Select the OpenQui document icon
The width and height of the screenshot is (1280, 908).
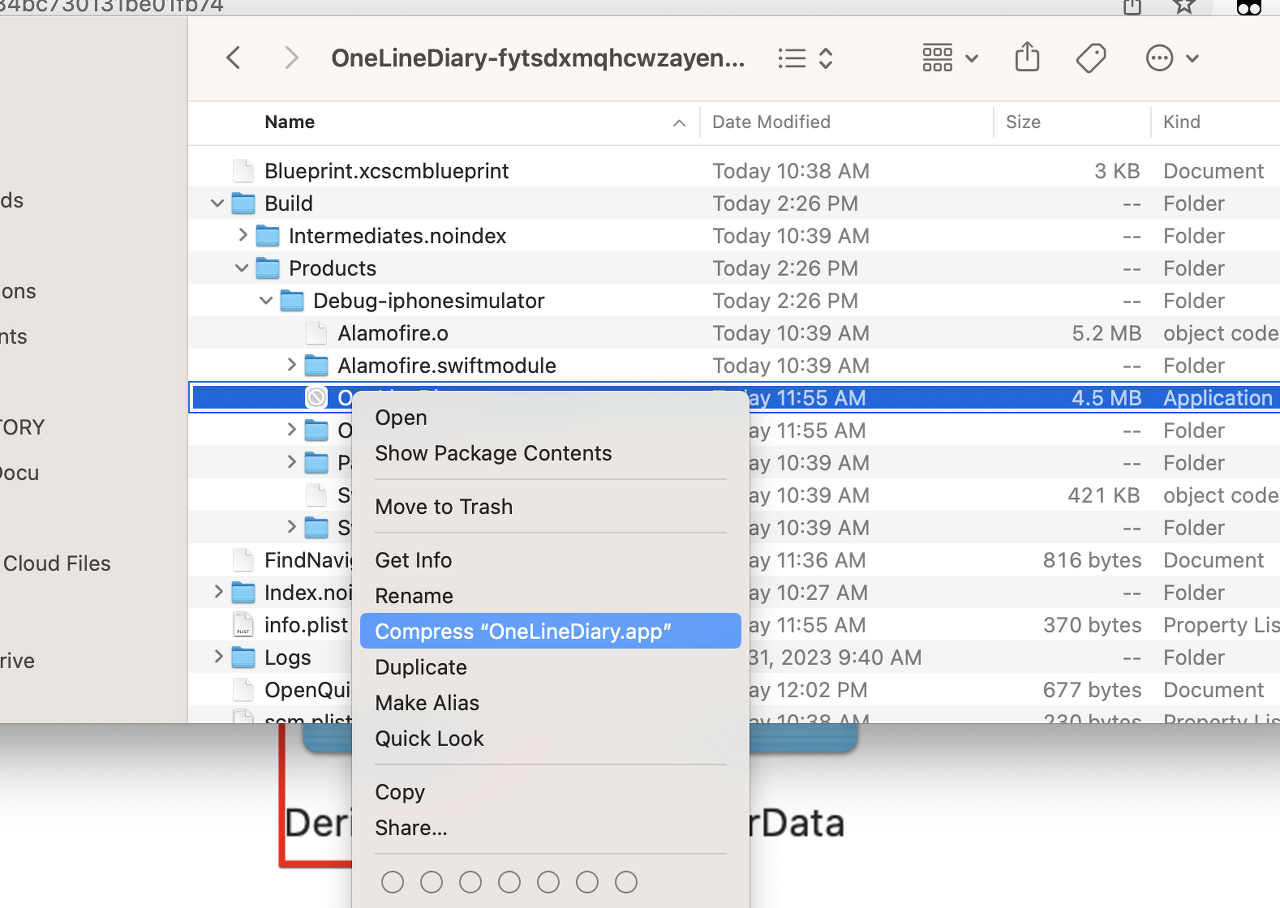pyautogui.click(x=243, y=690)
